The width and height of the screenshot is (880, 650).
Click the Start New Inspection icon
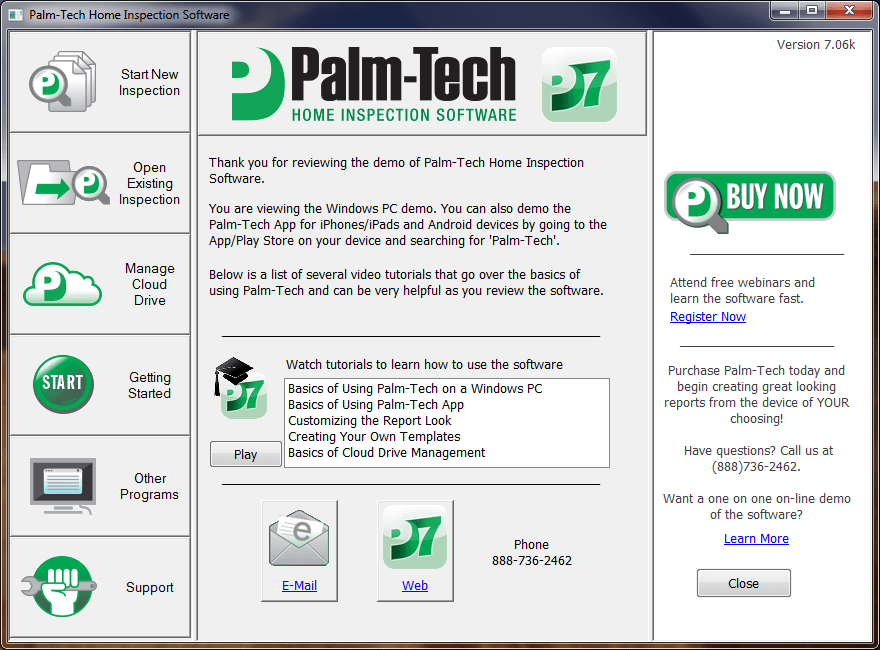[x=62, y=82]
